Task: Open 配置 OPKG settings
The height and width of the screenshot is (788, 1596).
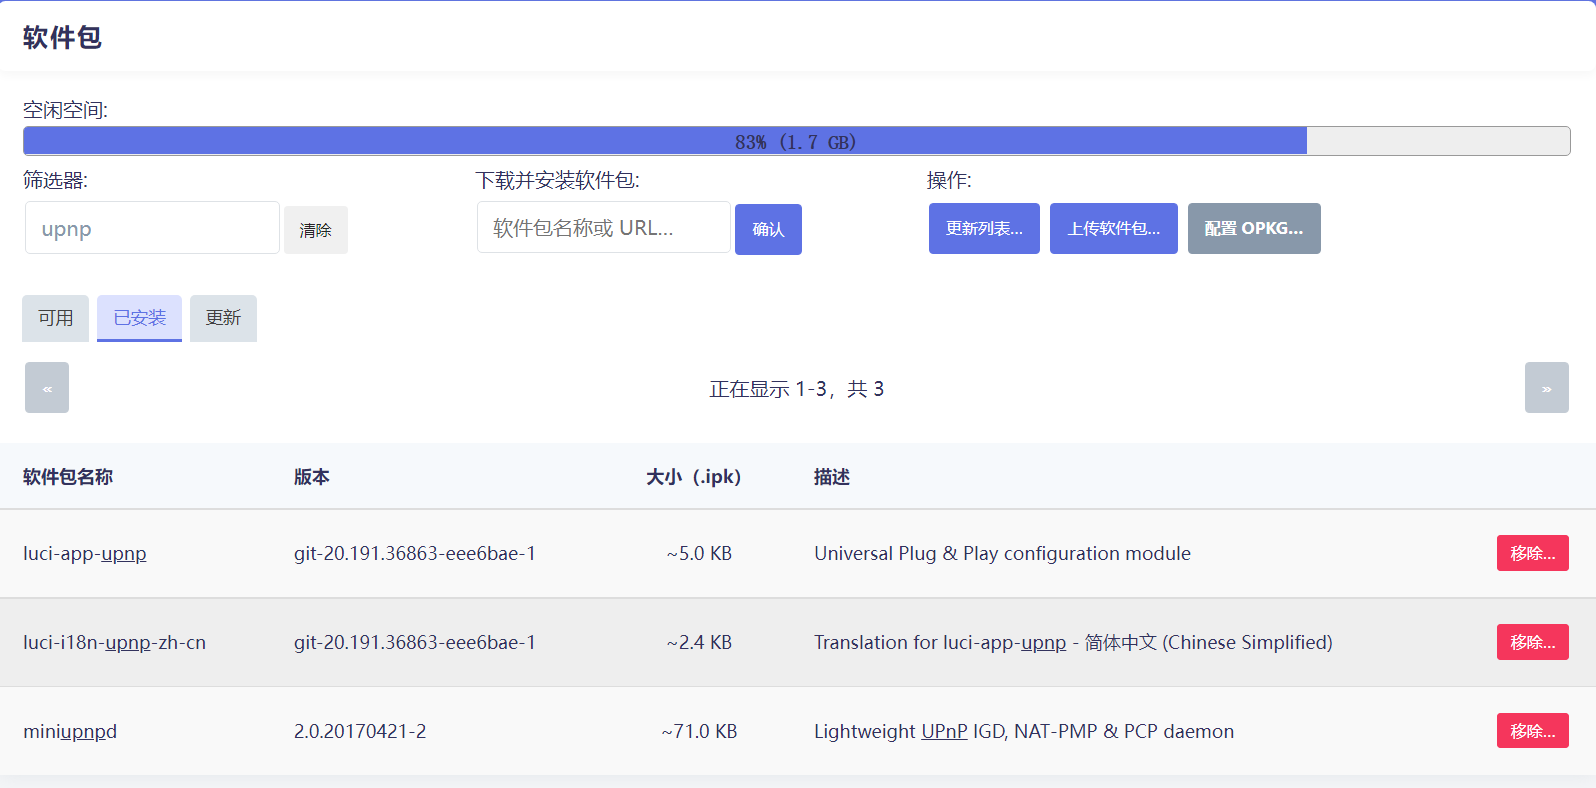Action: 1253,229
